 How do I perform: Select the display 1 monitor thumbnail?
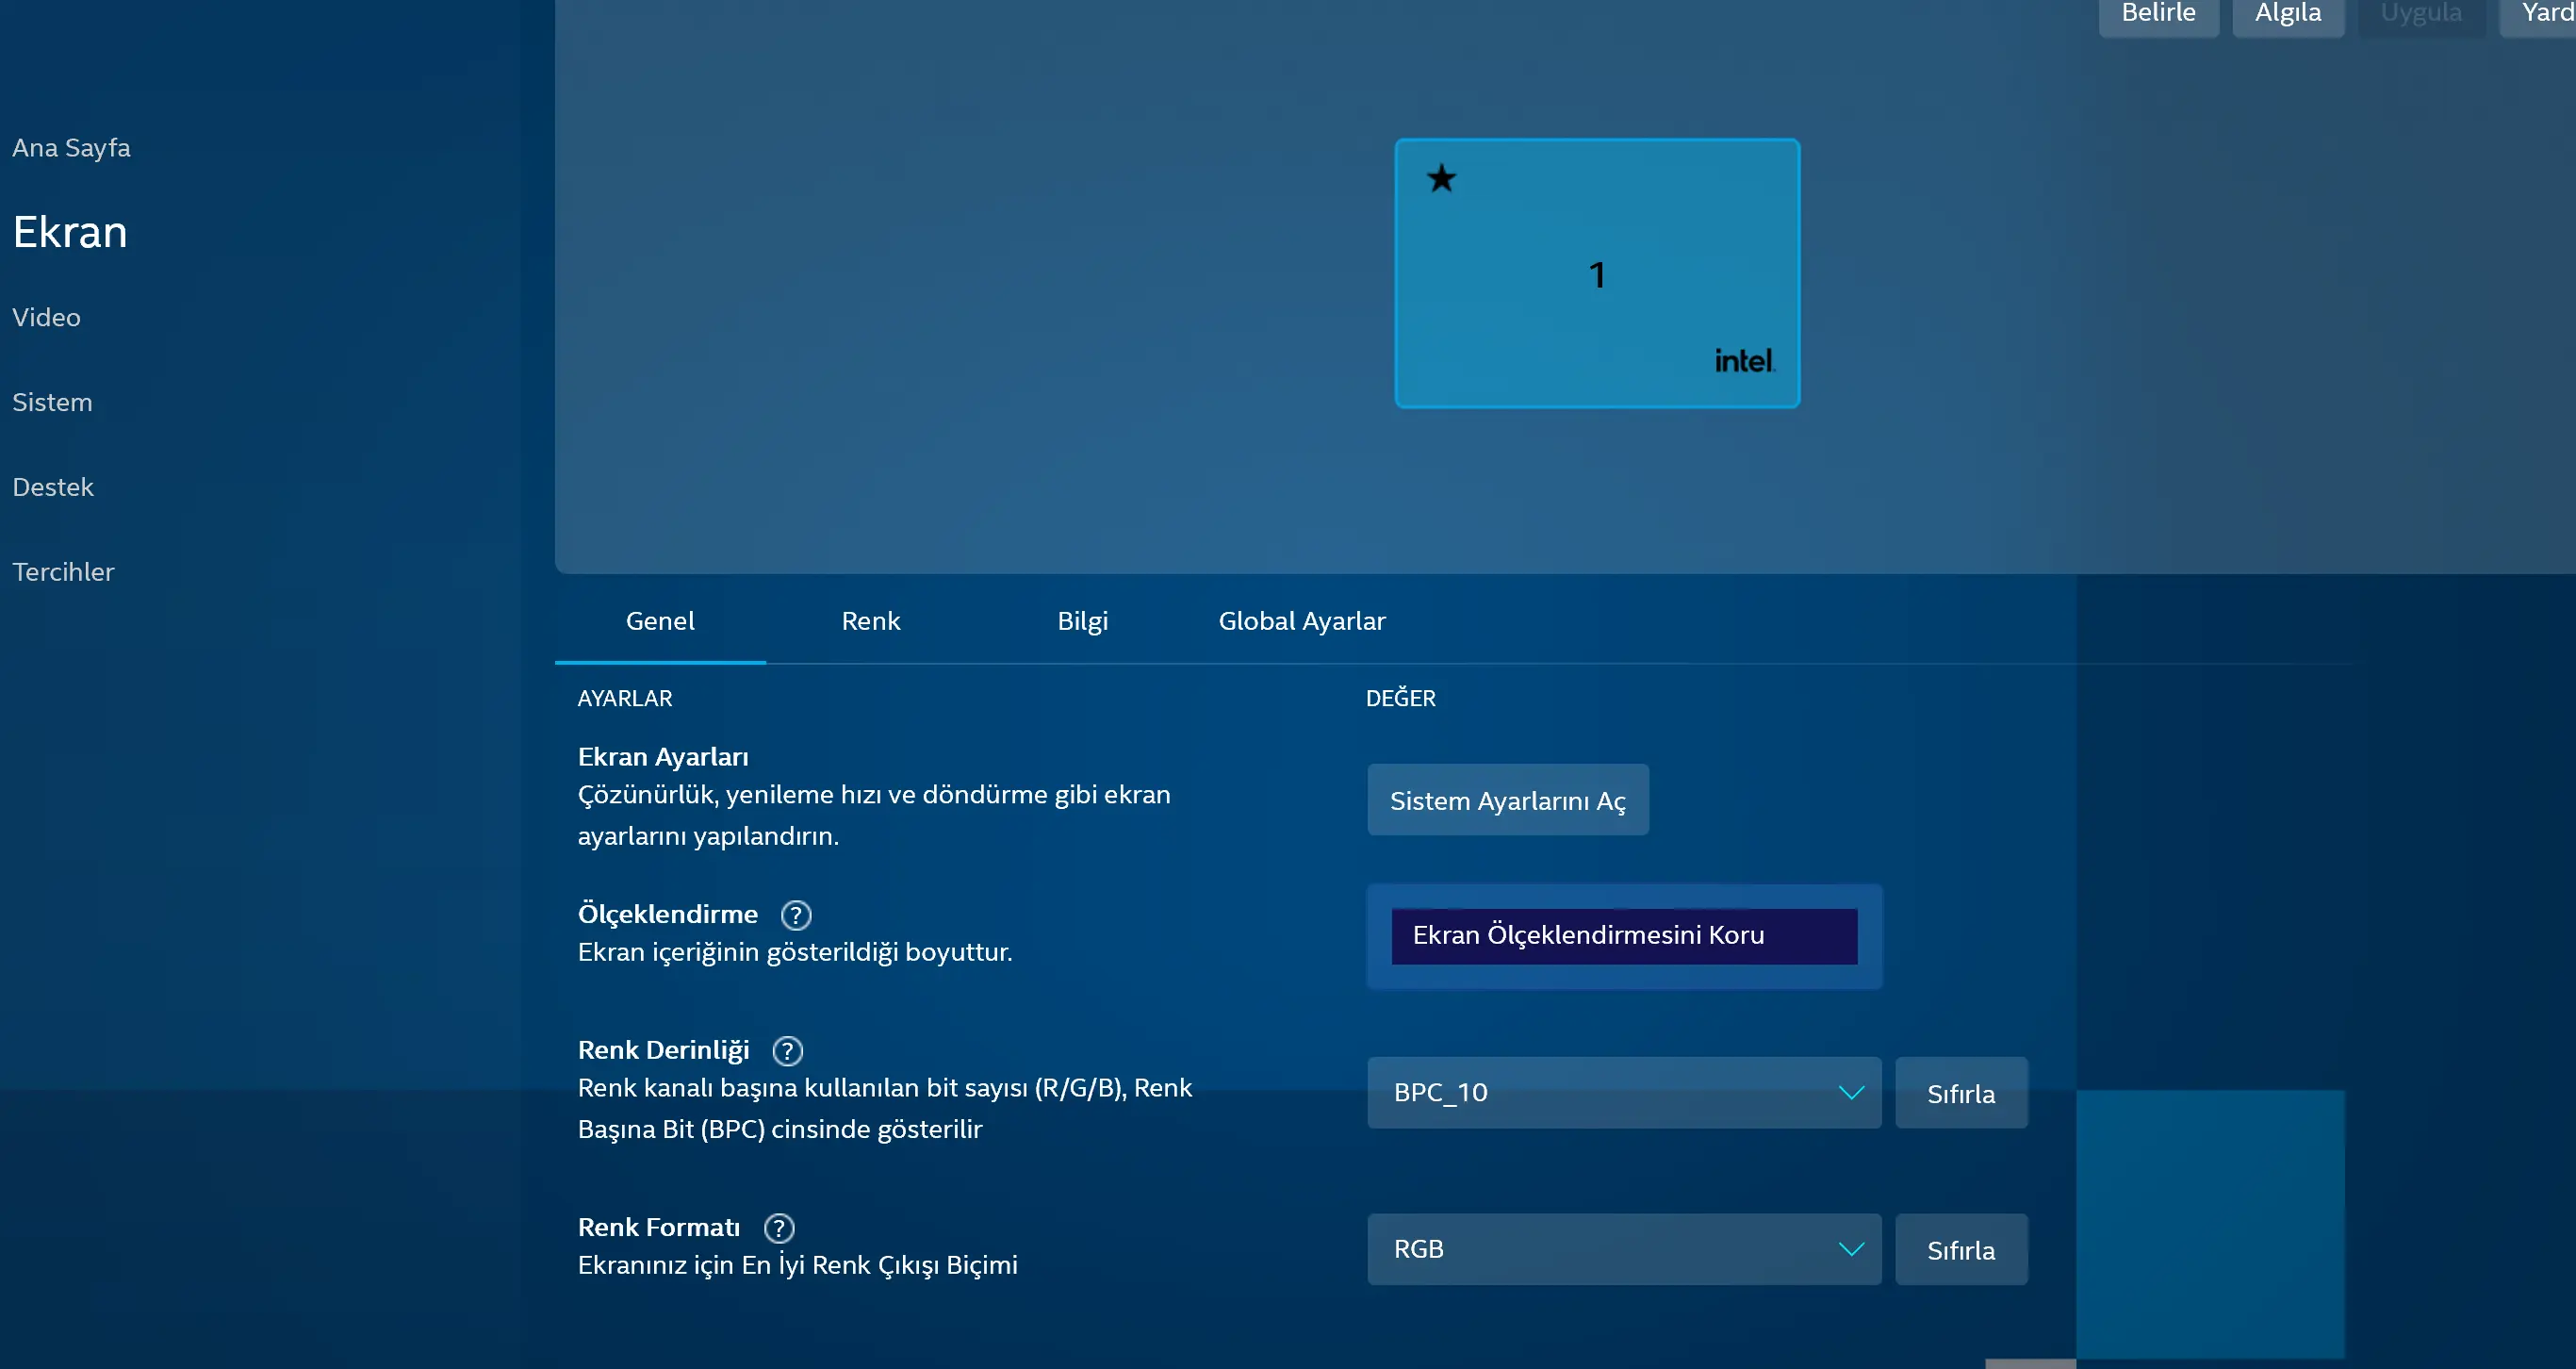(x=1597, y=273)
